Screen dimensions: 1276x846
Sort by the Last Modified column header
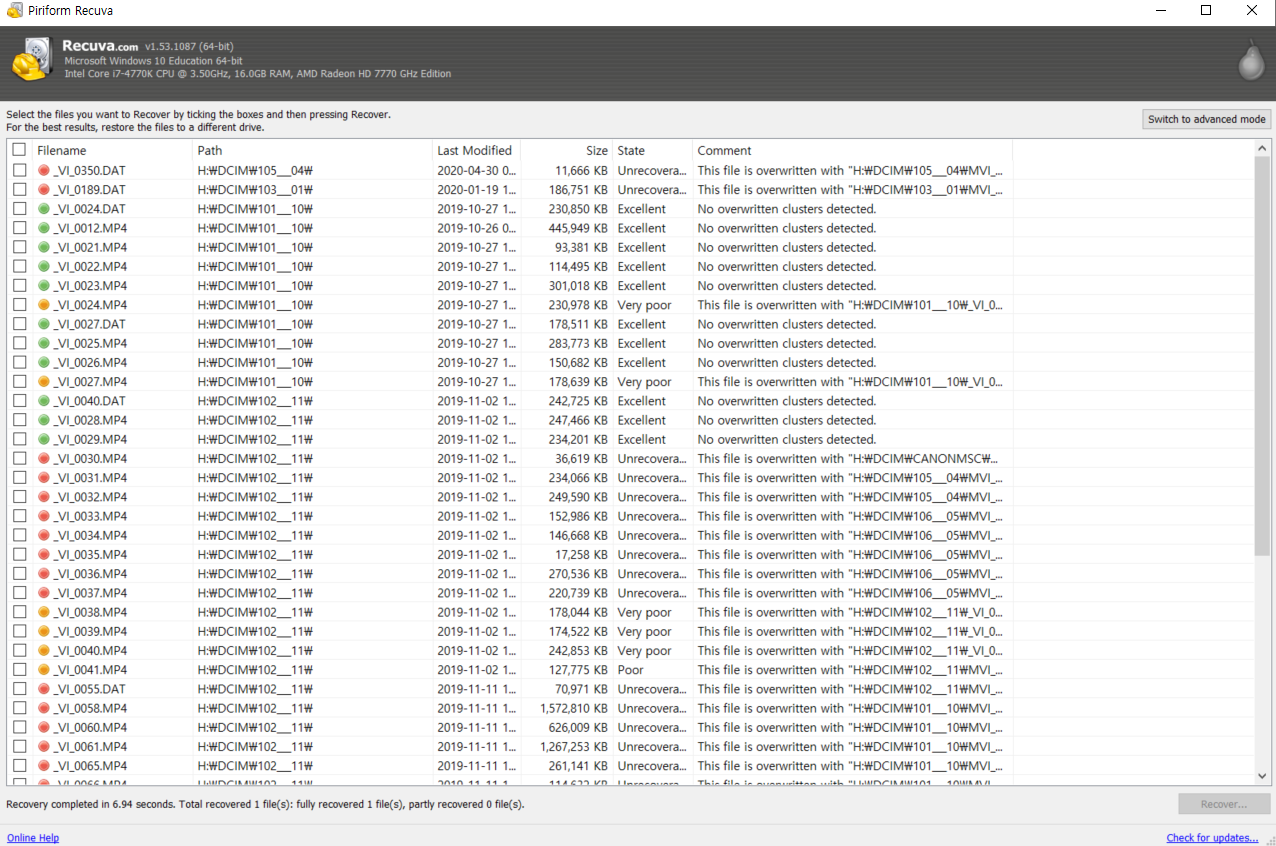(x=476, y=150)
